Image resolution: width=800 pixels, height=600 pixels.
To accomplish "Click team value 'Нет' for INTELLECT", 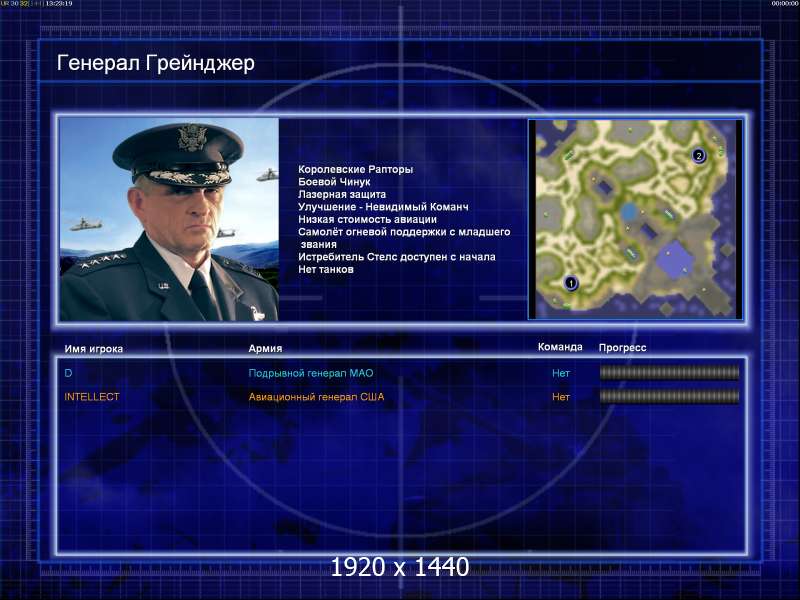I will pyautogui.click(x=561, y=396).
